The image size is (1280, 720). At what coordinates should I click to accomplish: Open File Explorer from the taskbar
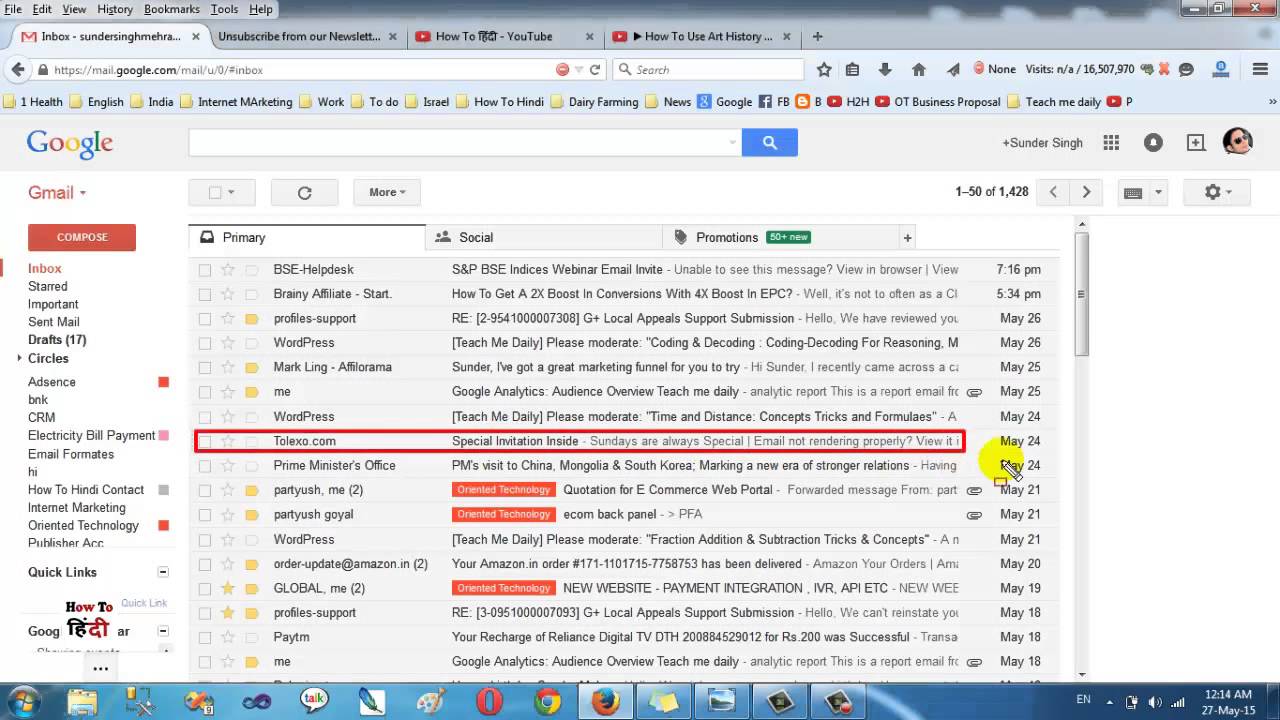coord(82,702)
